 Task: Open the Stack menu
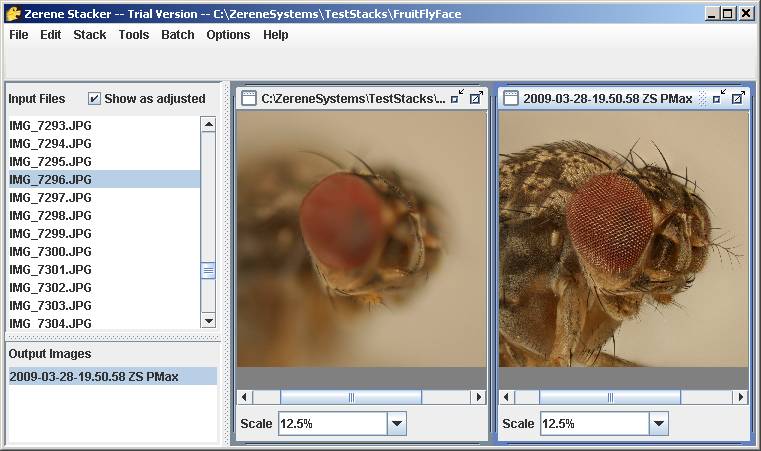[90, 34]
